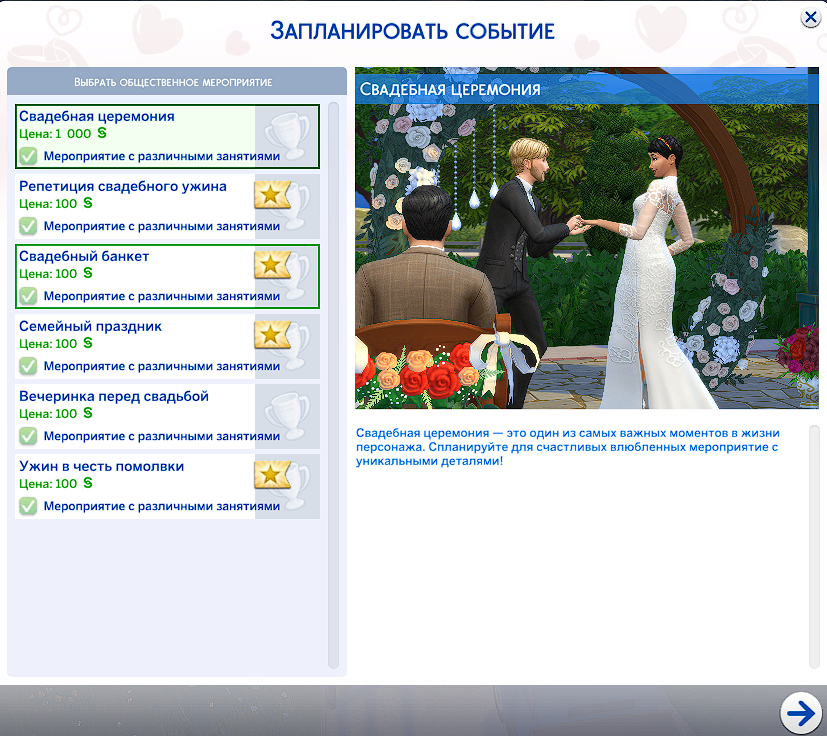Click the gold star icon for Ужин в честь помолвки
Image resolution: width=827 pixels, height=736 pixels.
point(272,475)
